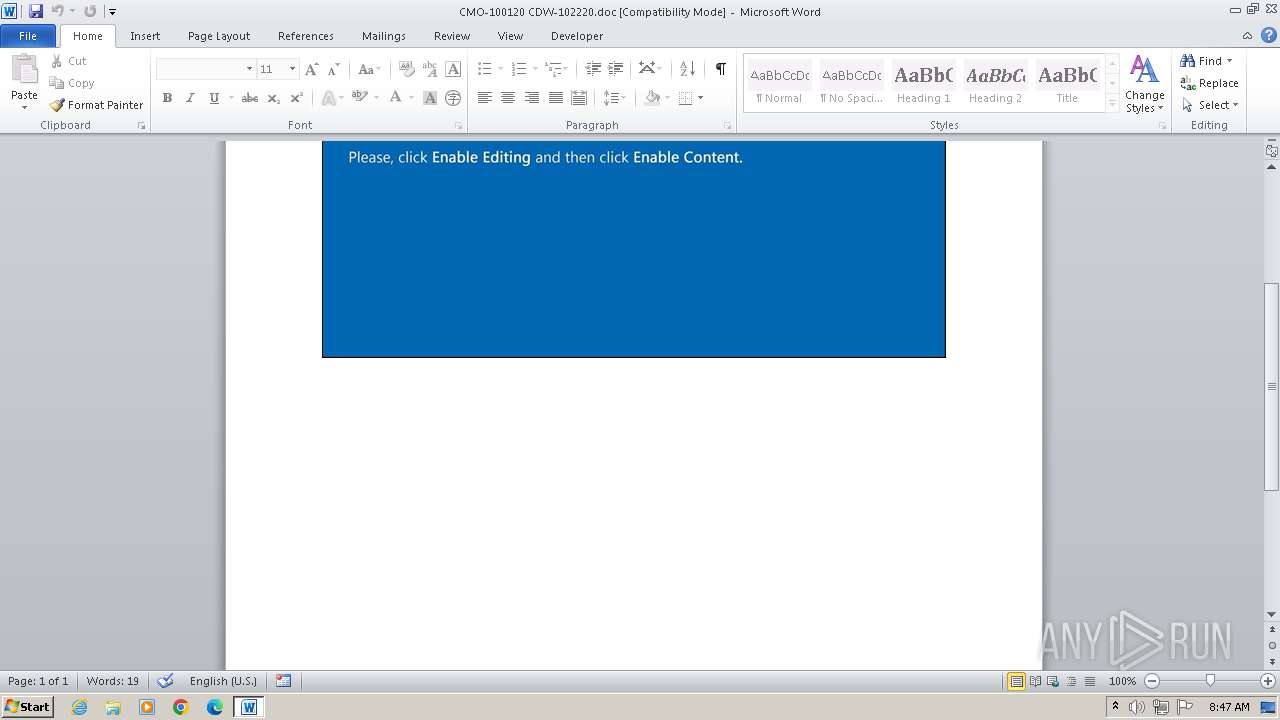Open Word Help question mark icon
This screenshot has width=1280, height=720.
(x=1269, y=35)
